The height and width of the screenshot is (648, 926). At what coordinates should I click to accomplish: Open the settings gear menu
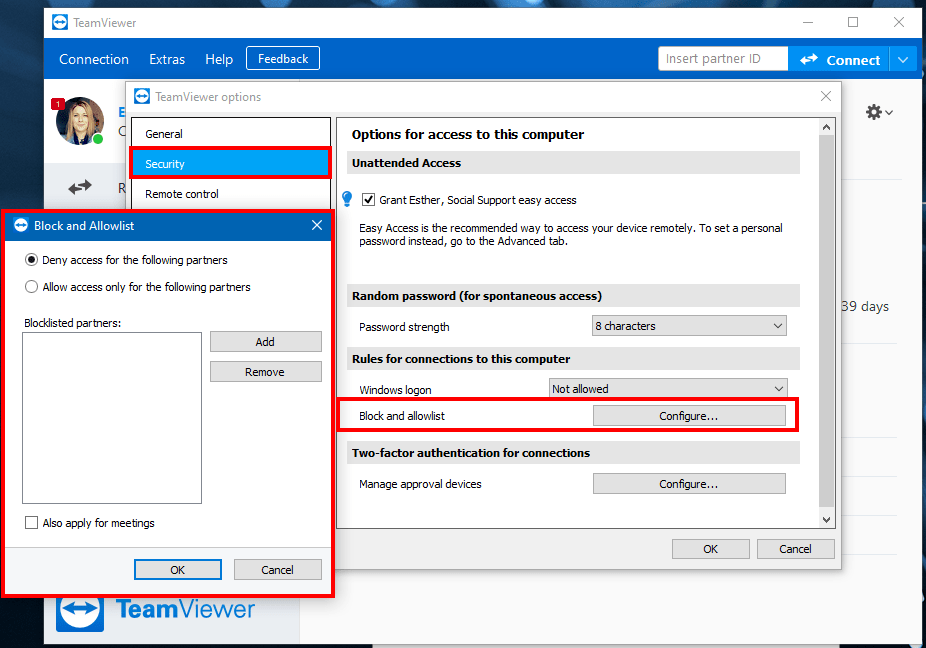point(877,112)
